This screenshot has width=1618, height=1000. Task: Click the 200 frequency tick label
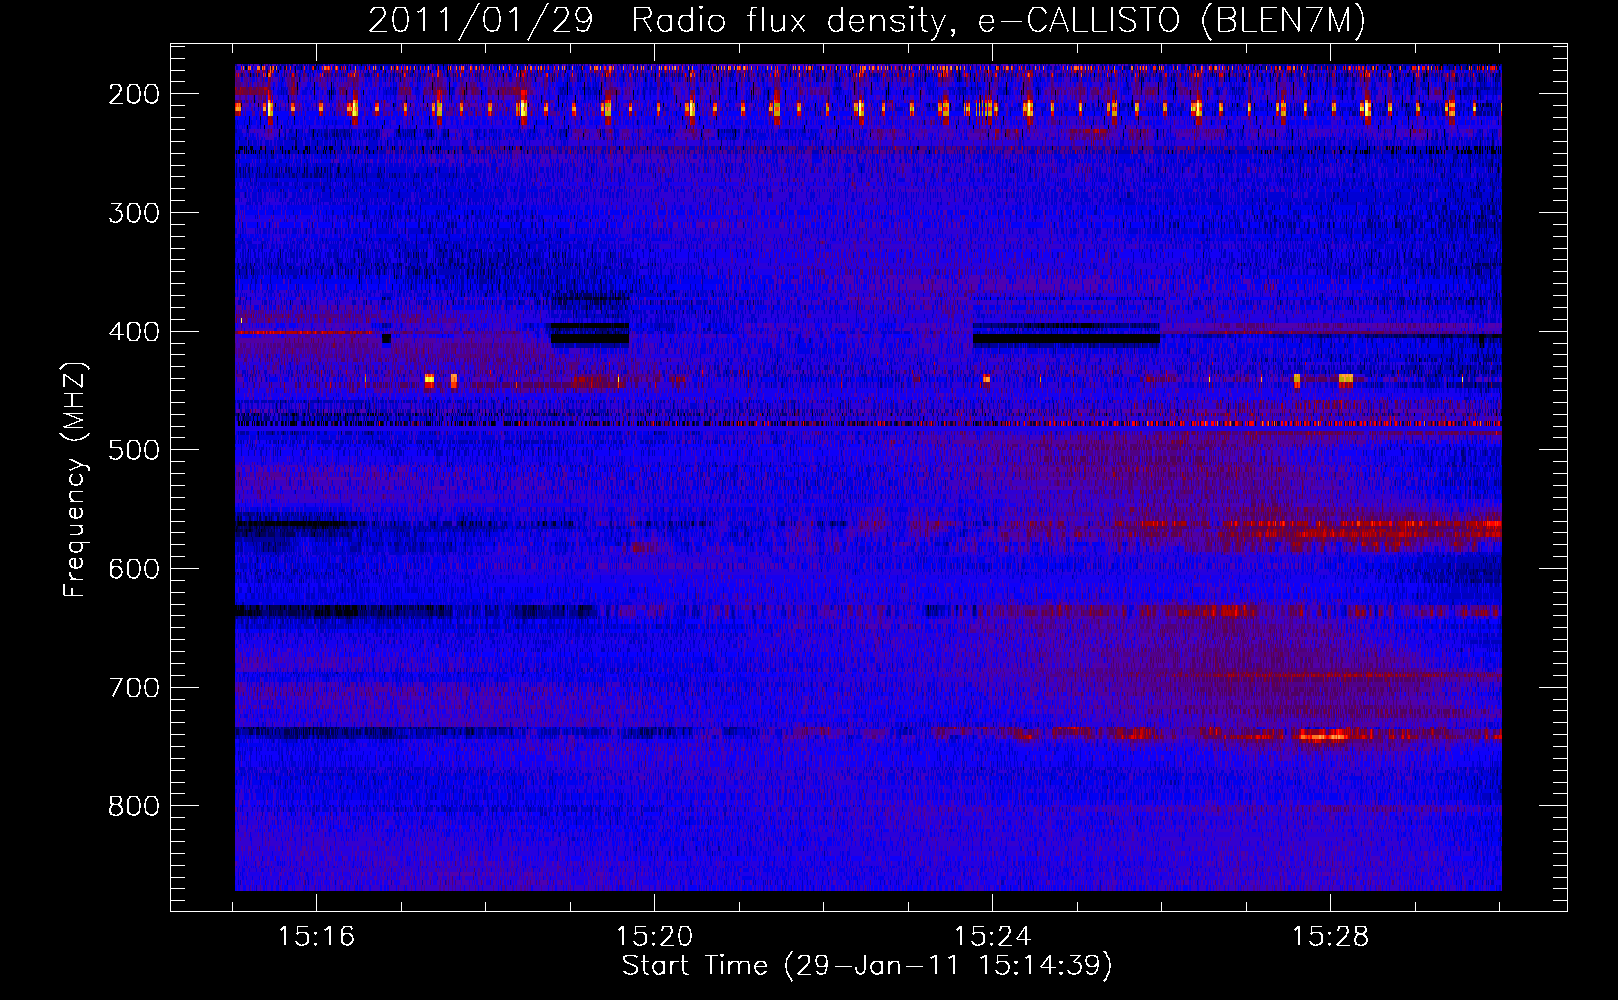coord(134,94)
